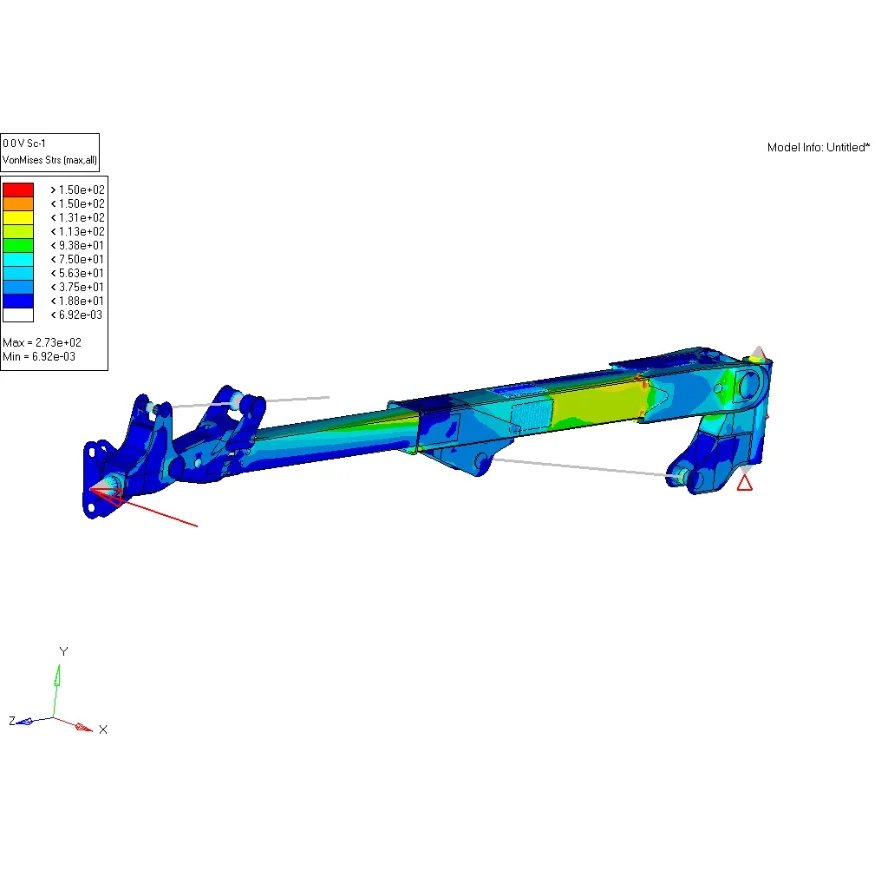Image resolution: width=875 pixels, height=875 pixels.
Task: Select the VonMises Strs legend title
Action: tap(49, 159)
